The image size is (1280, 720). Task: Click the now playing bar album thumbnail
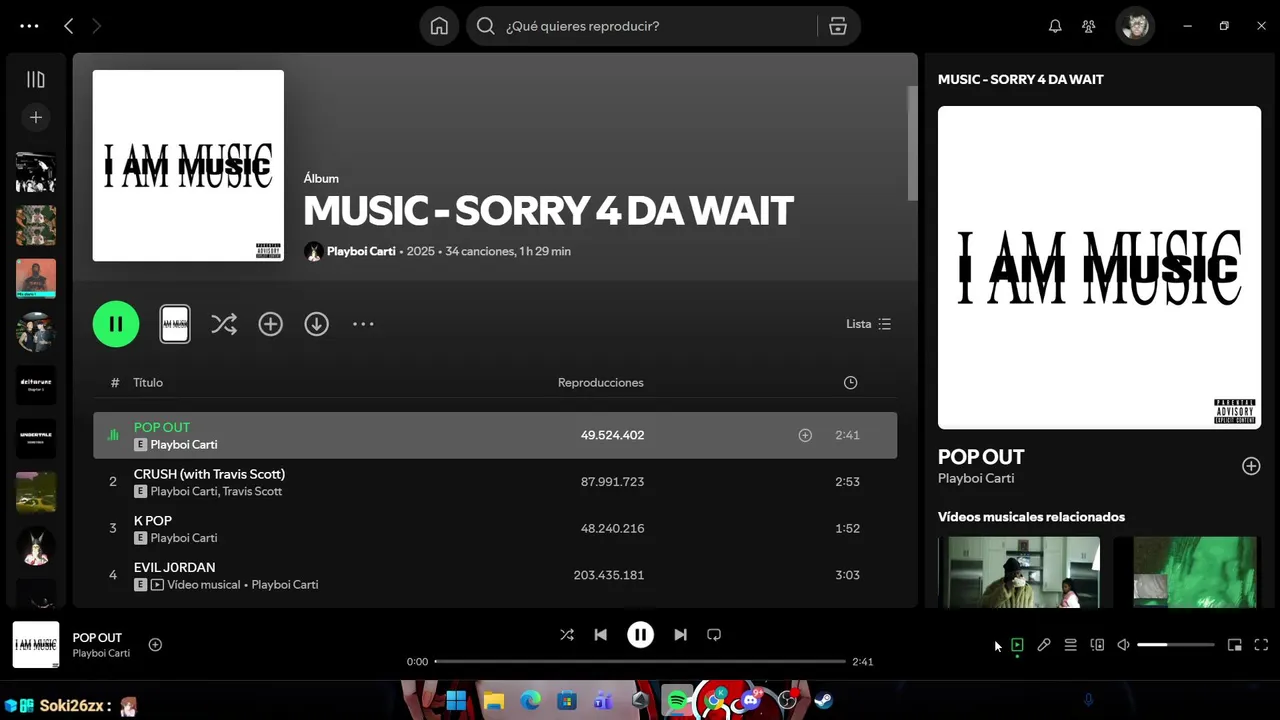pos(36,645)
